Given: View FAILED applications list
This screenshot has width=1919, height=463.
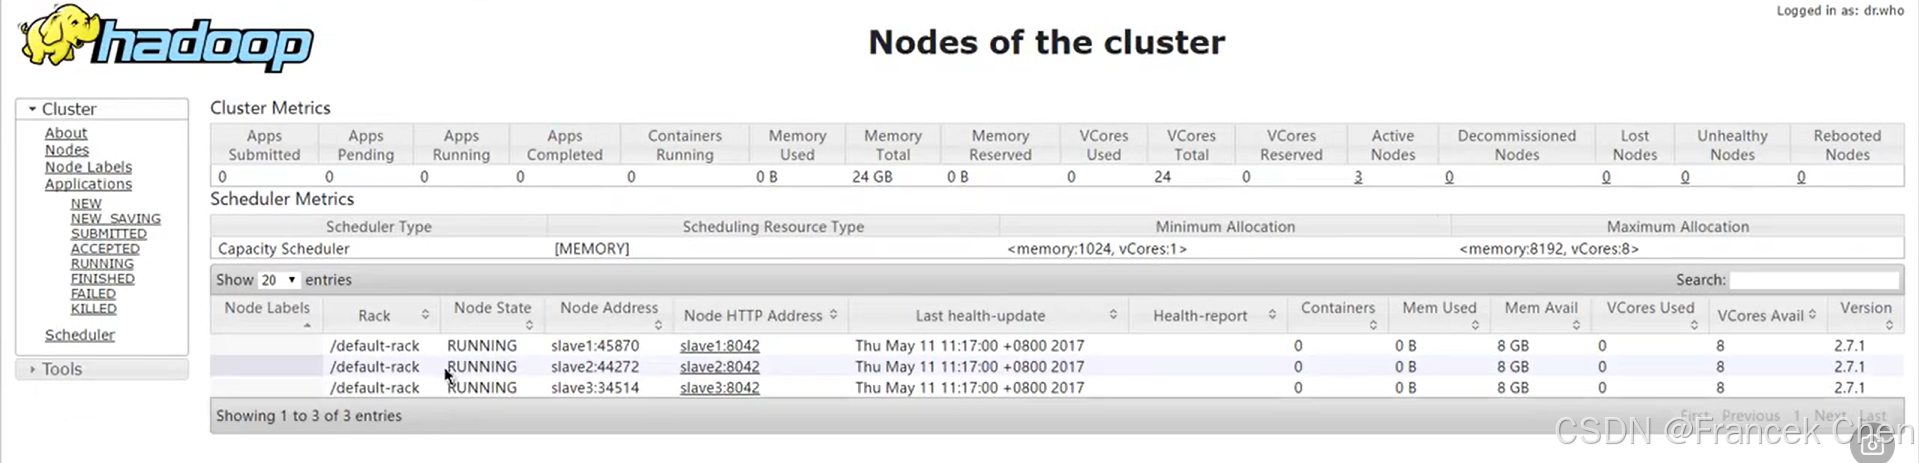Looking at the screenshot, I should point(93,294).
